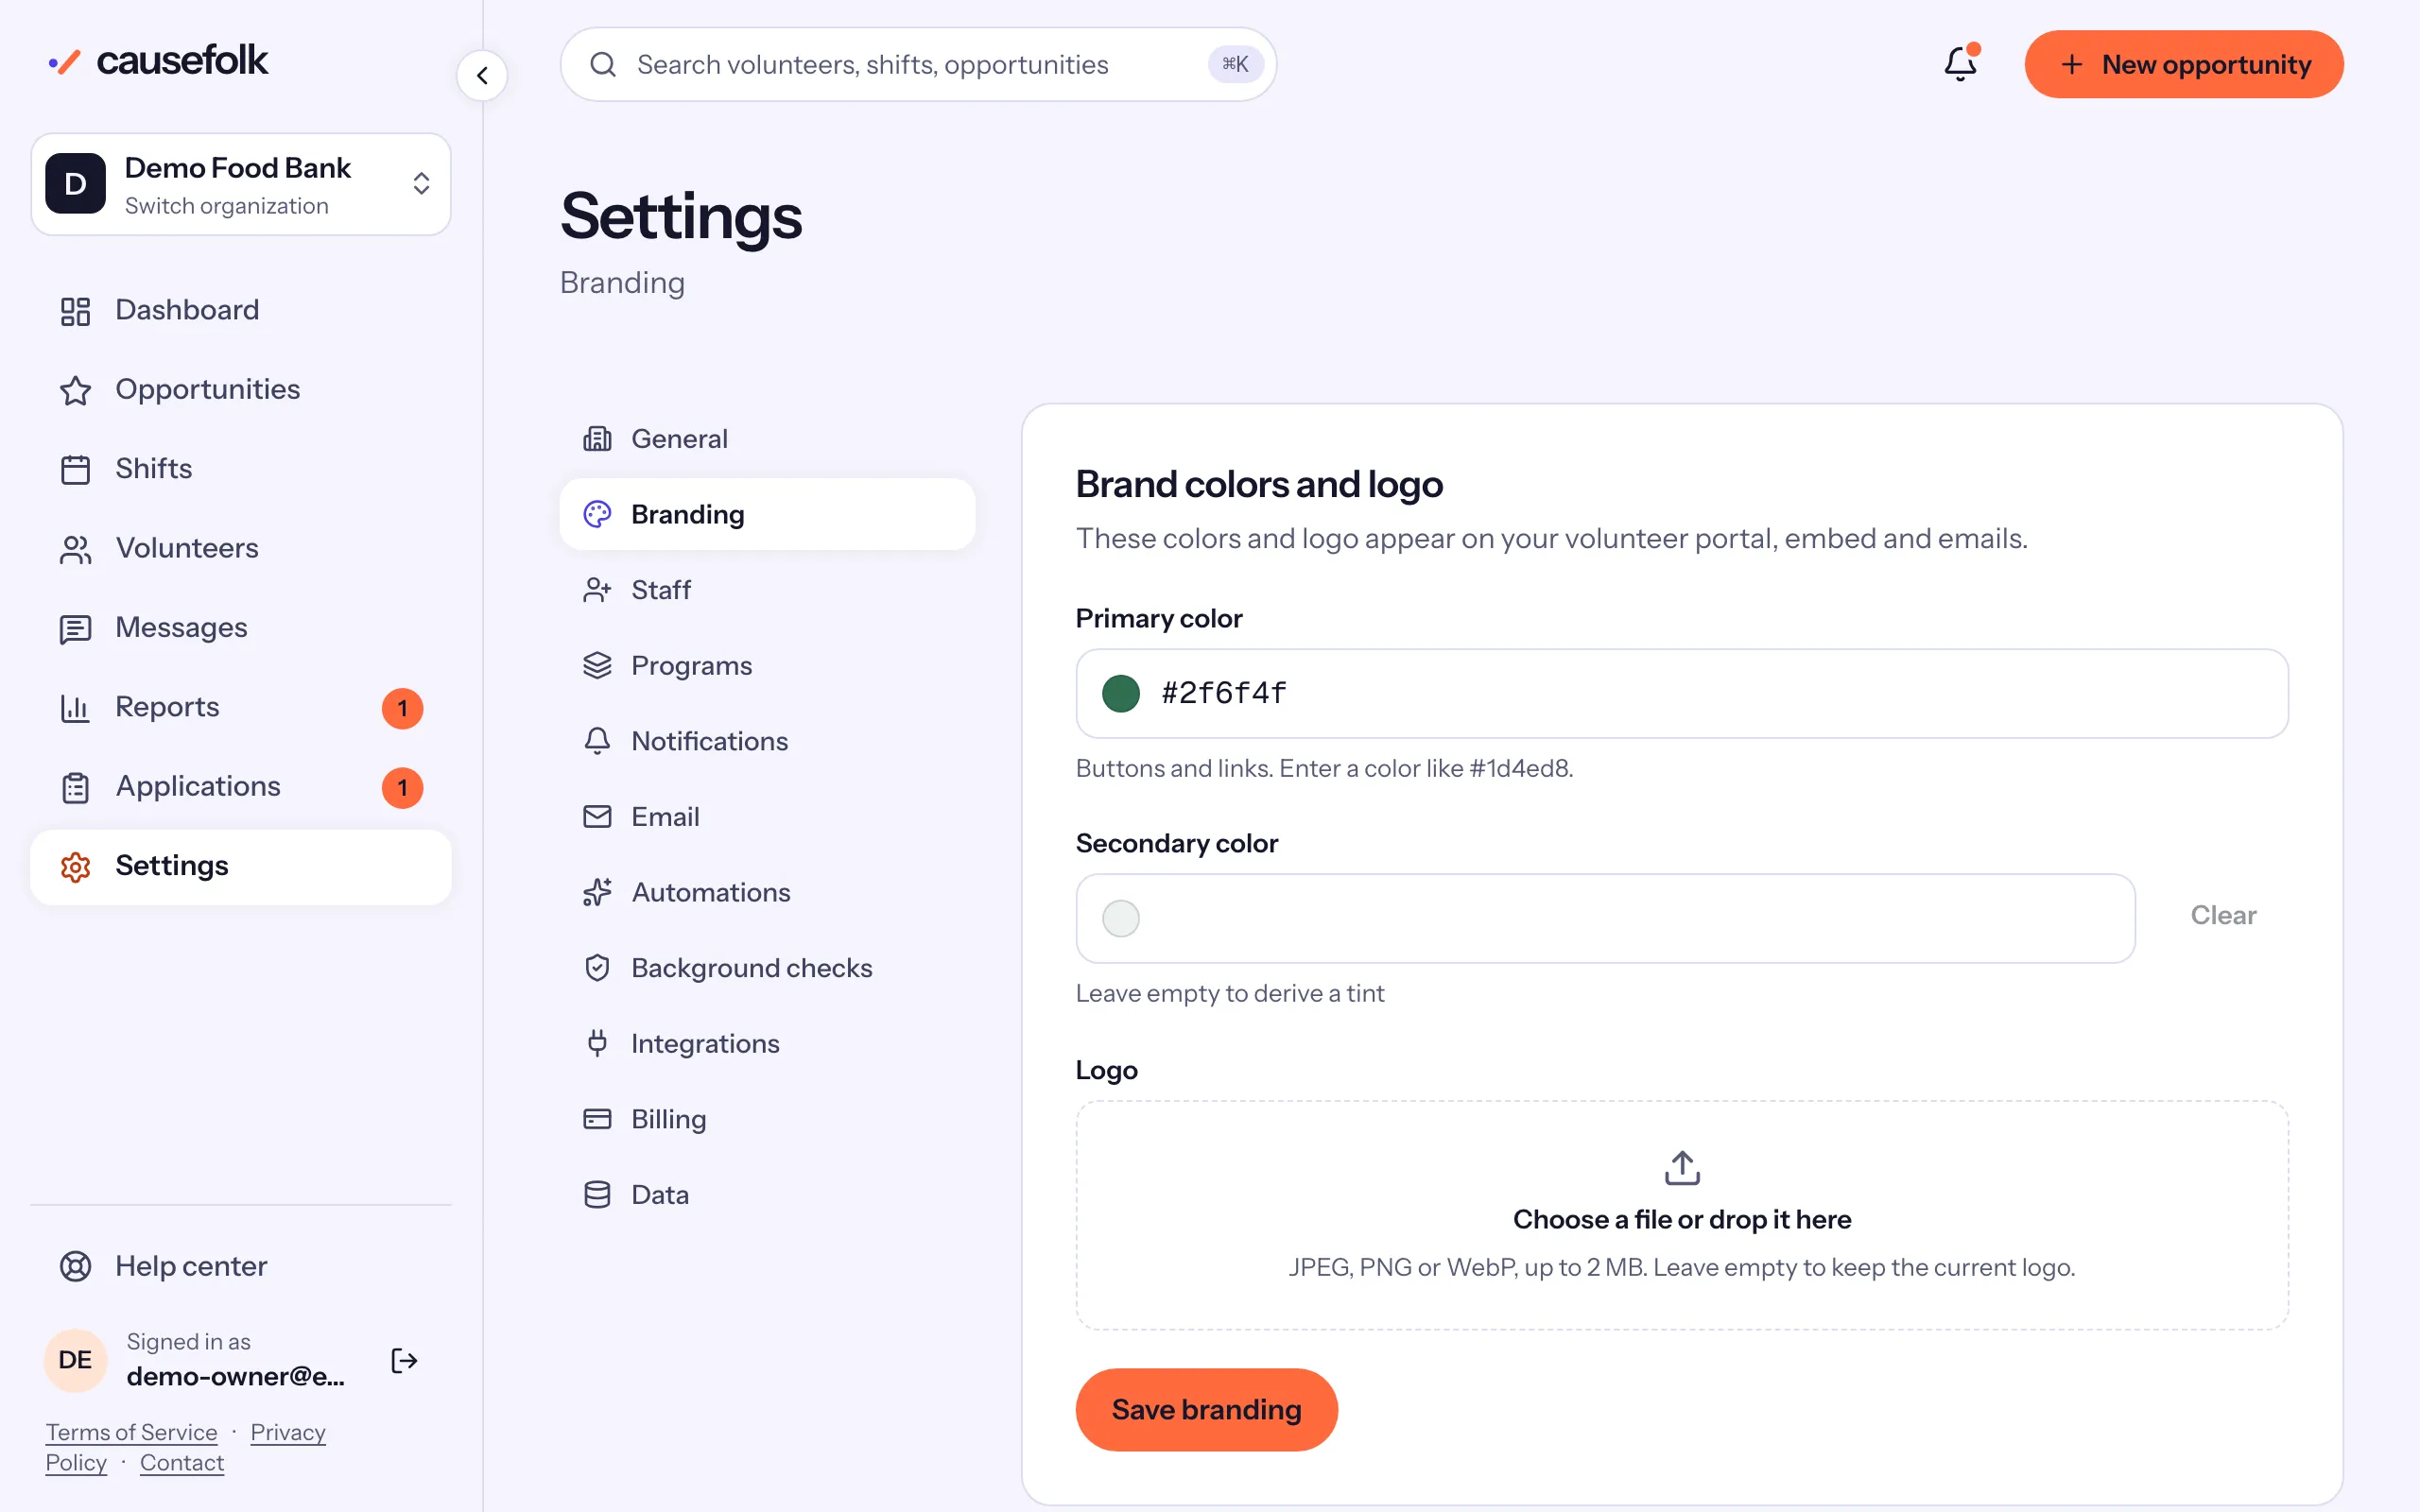Image resolution: width=2420 pixels, height=1512 pixels.
Task: Click the Help center lifebuoy icon
Action: coord(75,1266)
